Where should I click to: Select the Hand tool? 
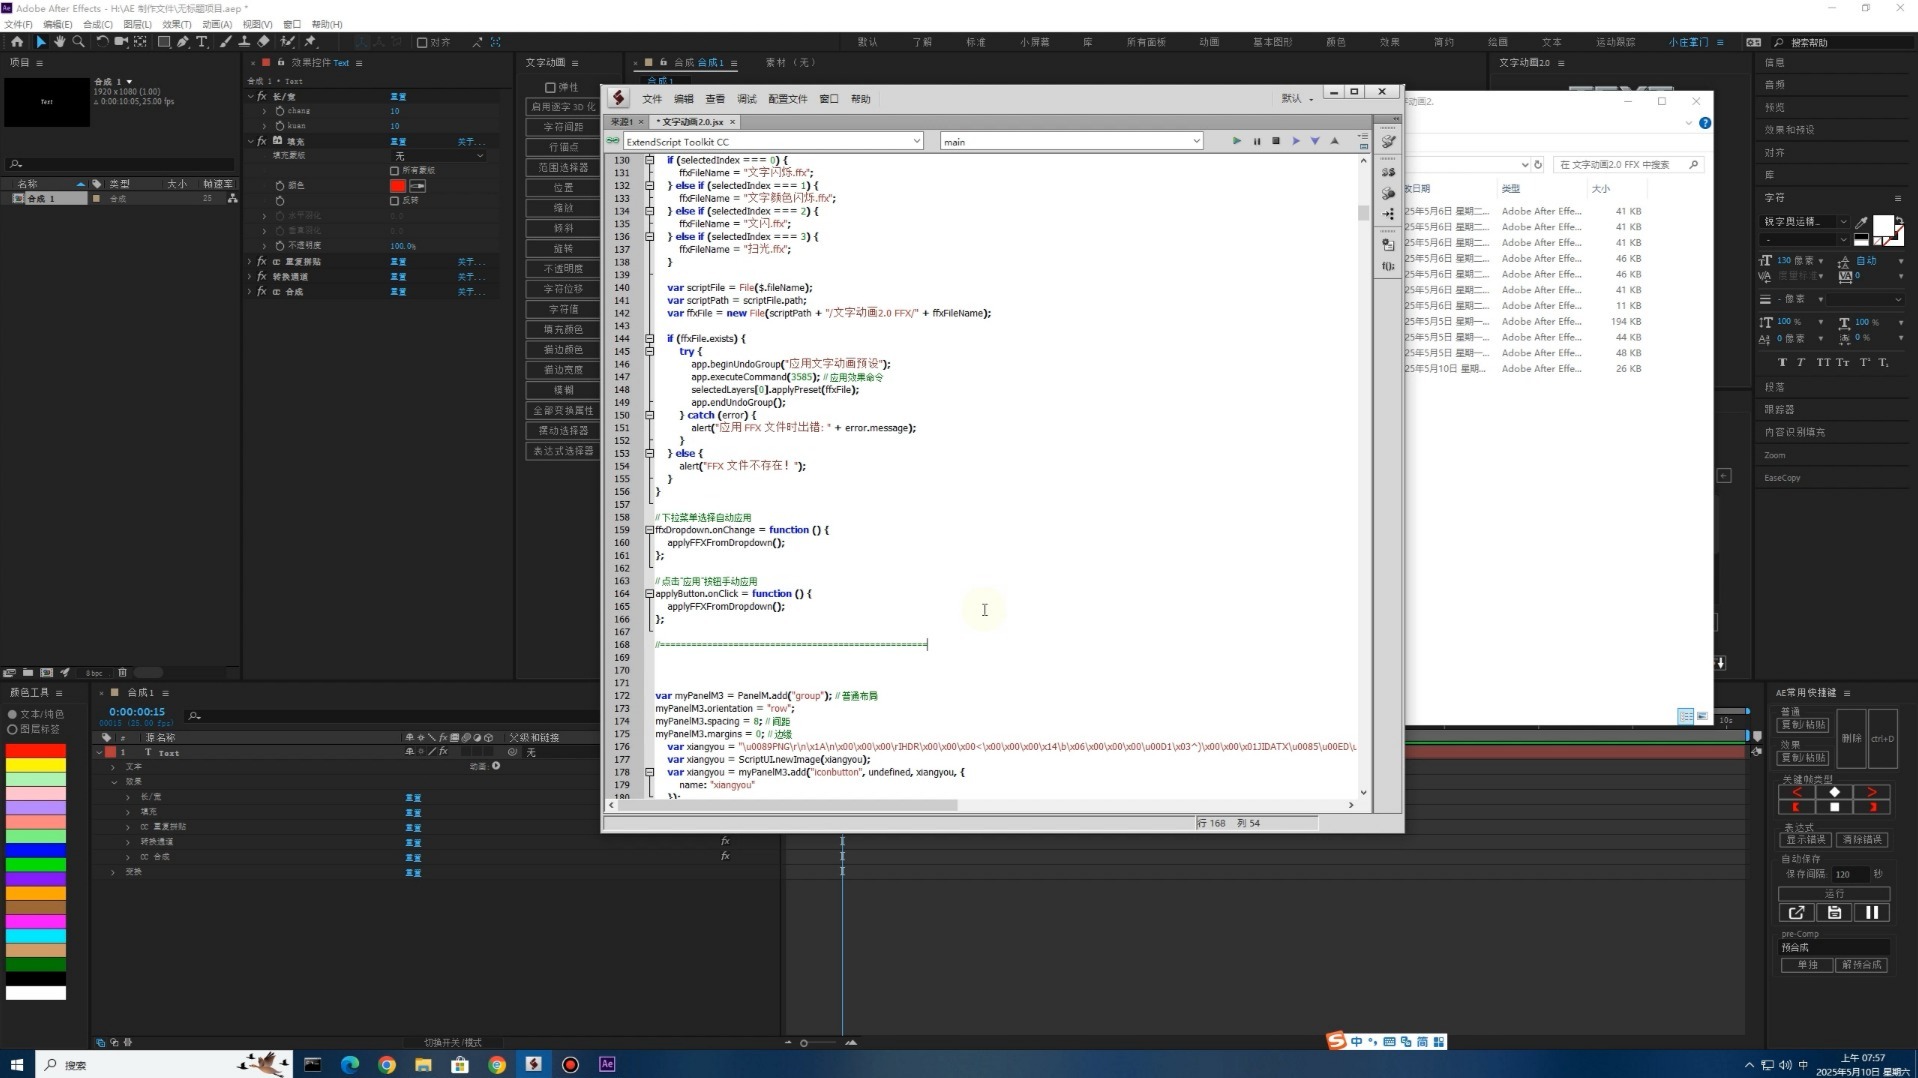click(x=59, y=42)
